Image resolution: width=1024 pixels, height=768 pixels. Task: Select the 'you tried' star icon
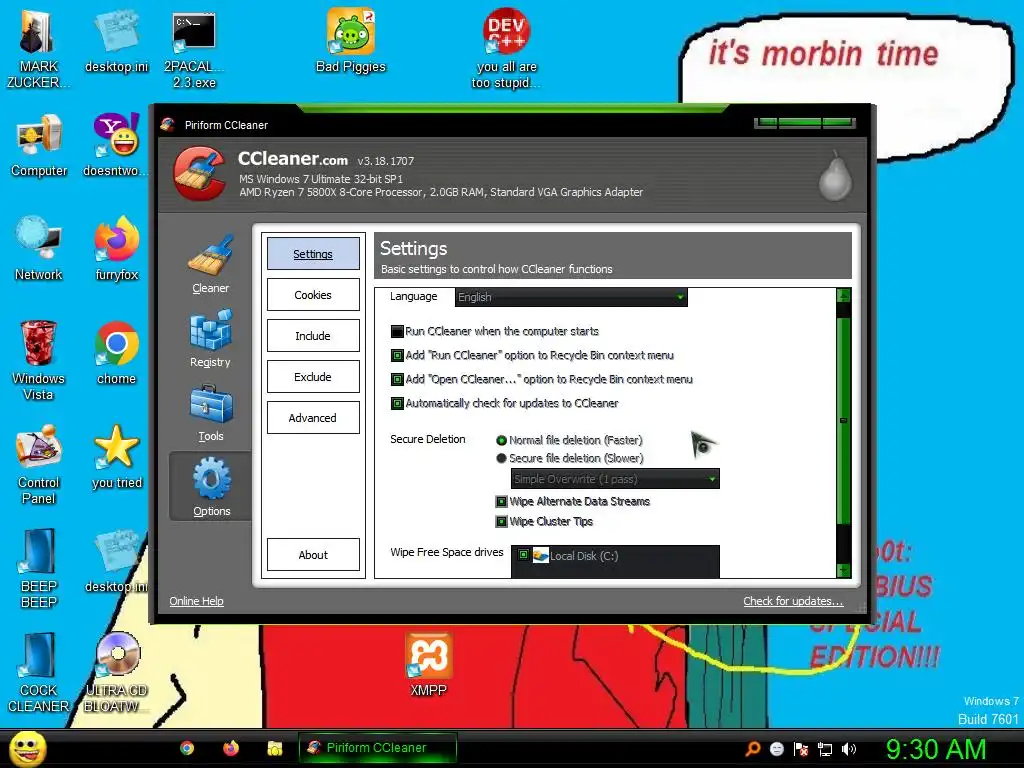tap(116, 456)
